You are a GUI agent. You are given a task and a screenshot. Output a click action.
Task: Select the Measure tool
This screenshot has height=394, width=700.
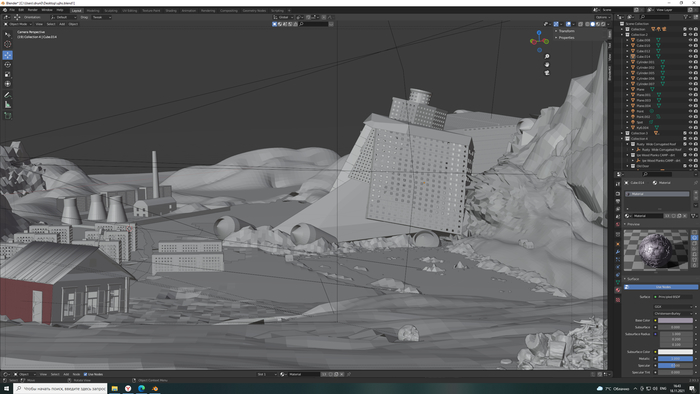[8, 104]
